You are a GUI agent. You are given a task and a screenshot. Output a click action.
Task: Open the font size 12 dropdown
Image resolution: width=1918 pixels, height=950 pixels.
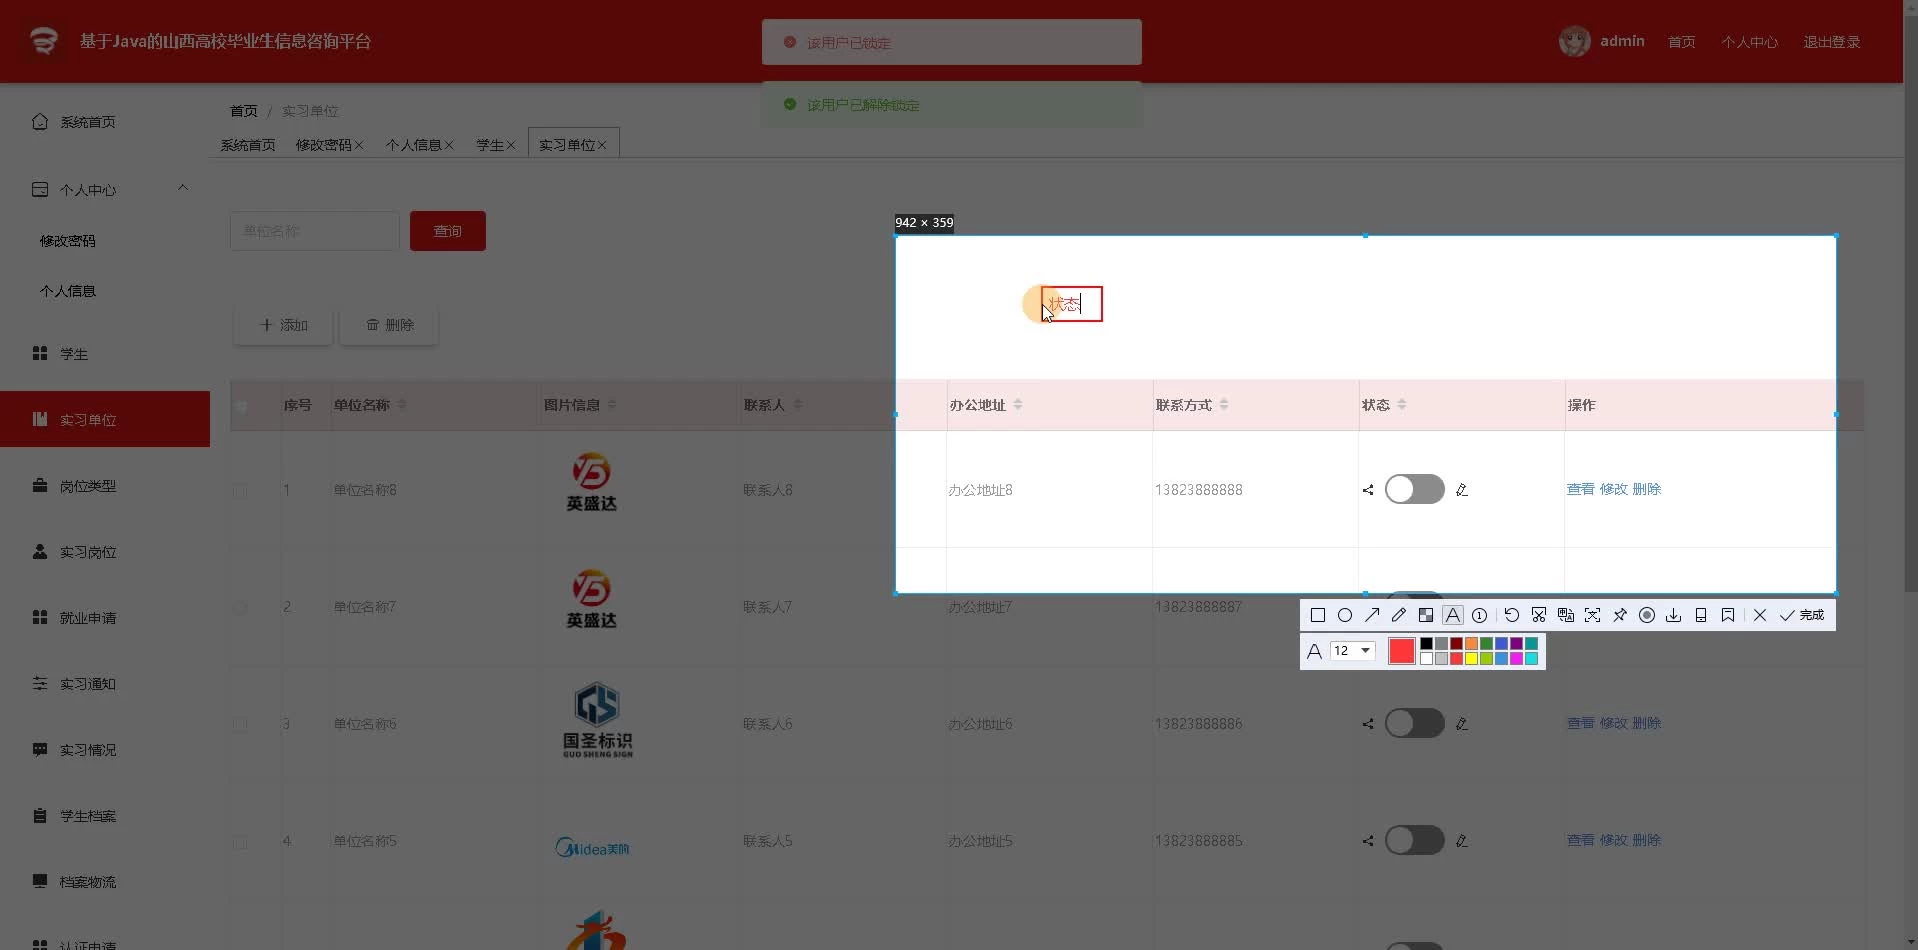click(1353, 651)
